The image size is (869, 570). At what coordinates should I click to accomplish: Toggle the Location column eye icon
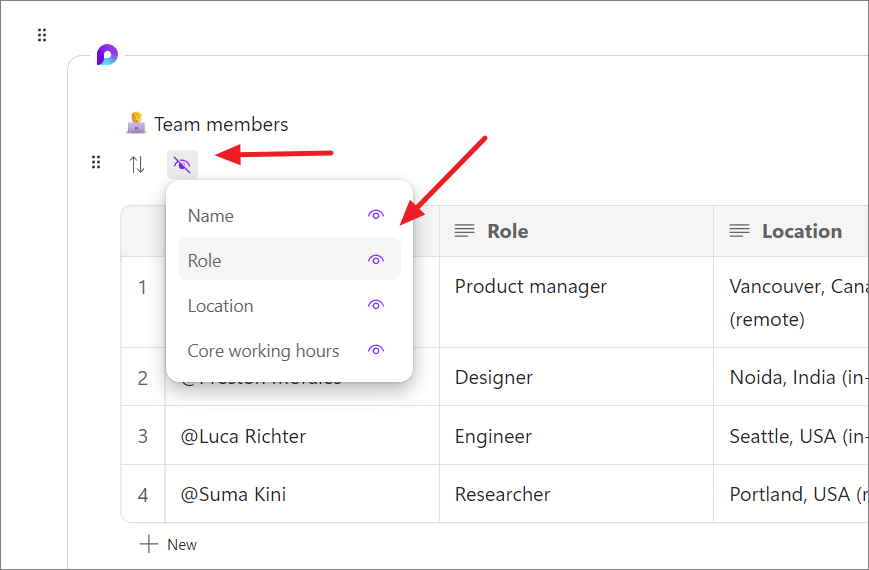point(376,305)
